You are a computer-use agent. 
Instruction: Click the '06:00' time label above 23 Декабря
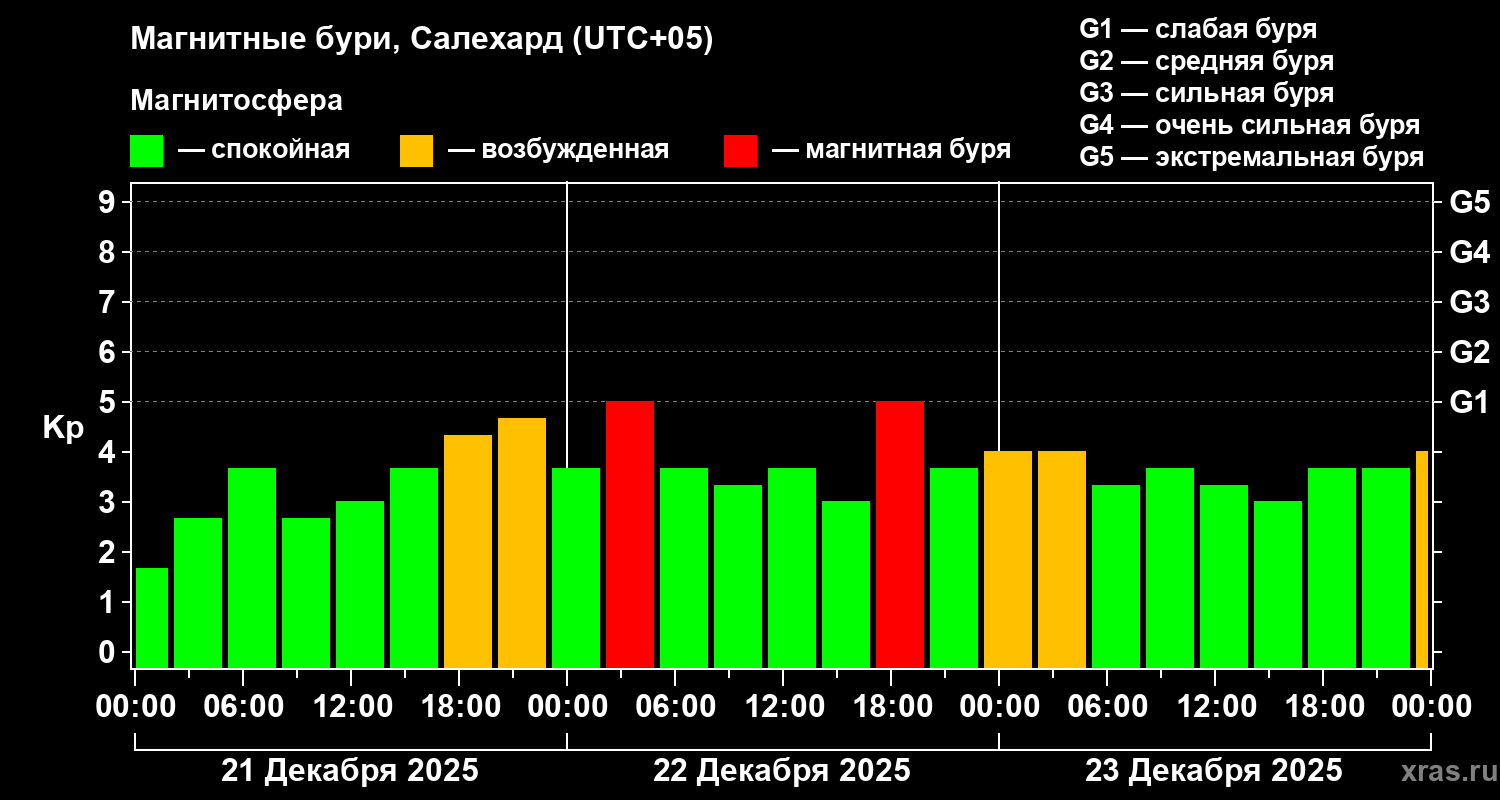(x=1107, y=707)
